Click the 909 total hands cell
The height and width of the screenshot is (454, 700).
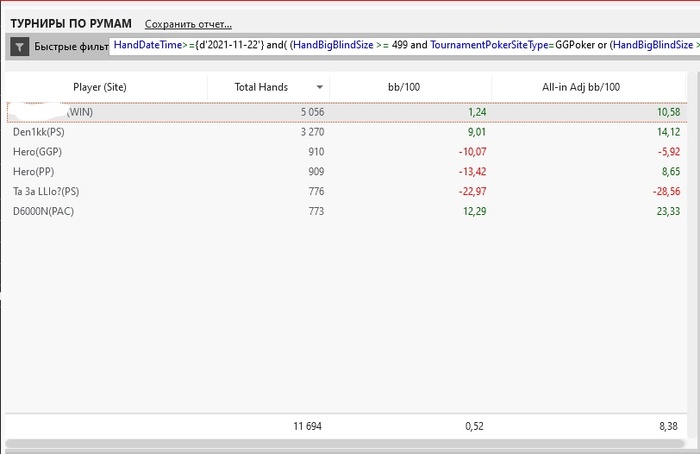point(316,171)
